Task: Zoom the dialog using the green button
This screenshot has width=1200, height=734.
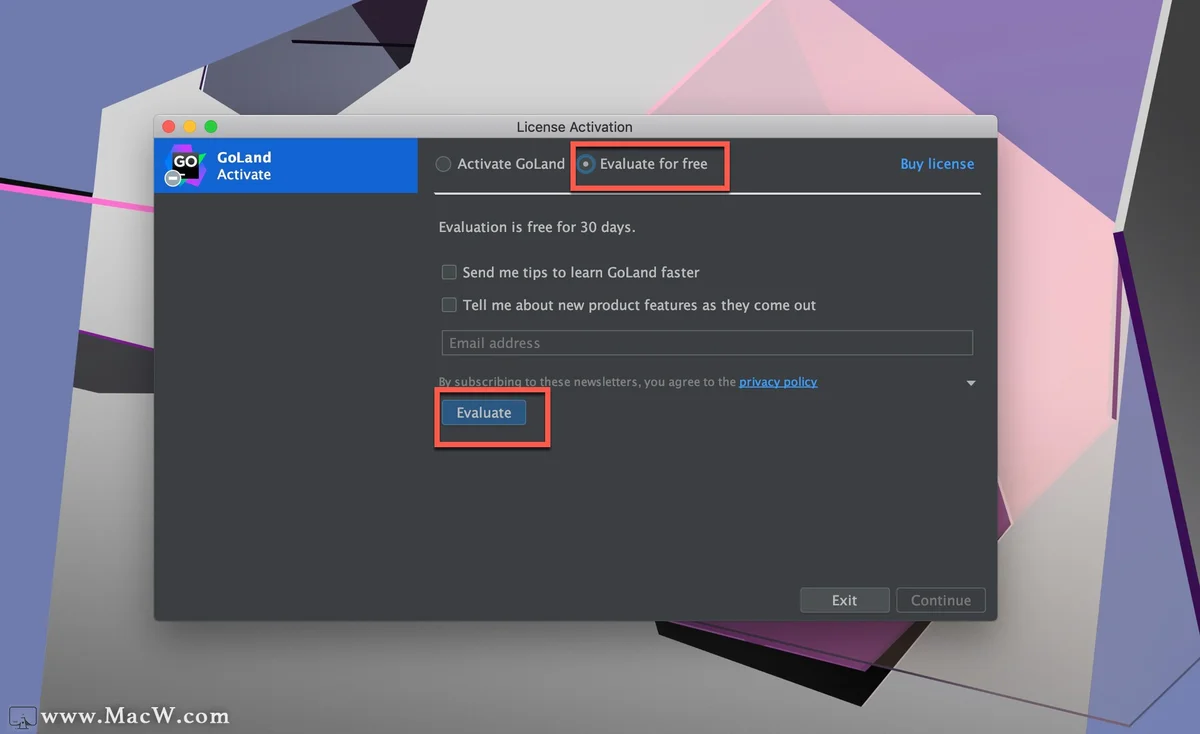Action: (210, 126)
